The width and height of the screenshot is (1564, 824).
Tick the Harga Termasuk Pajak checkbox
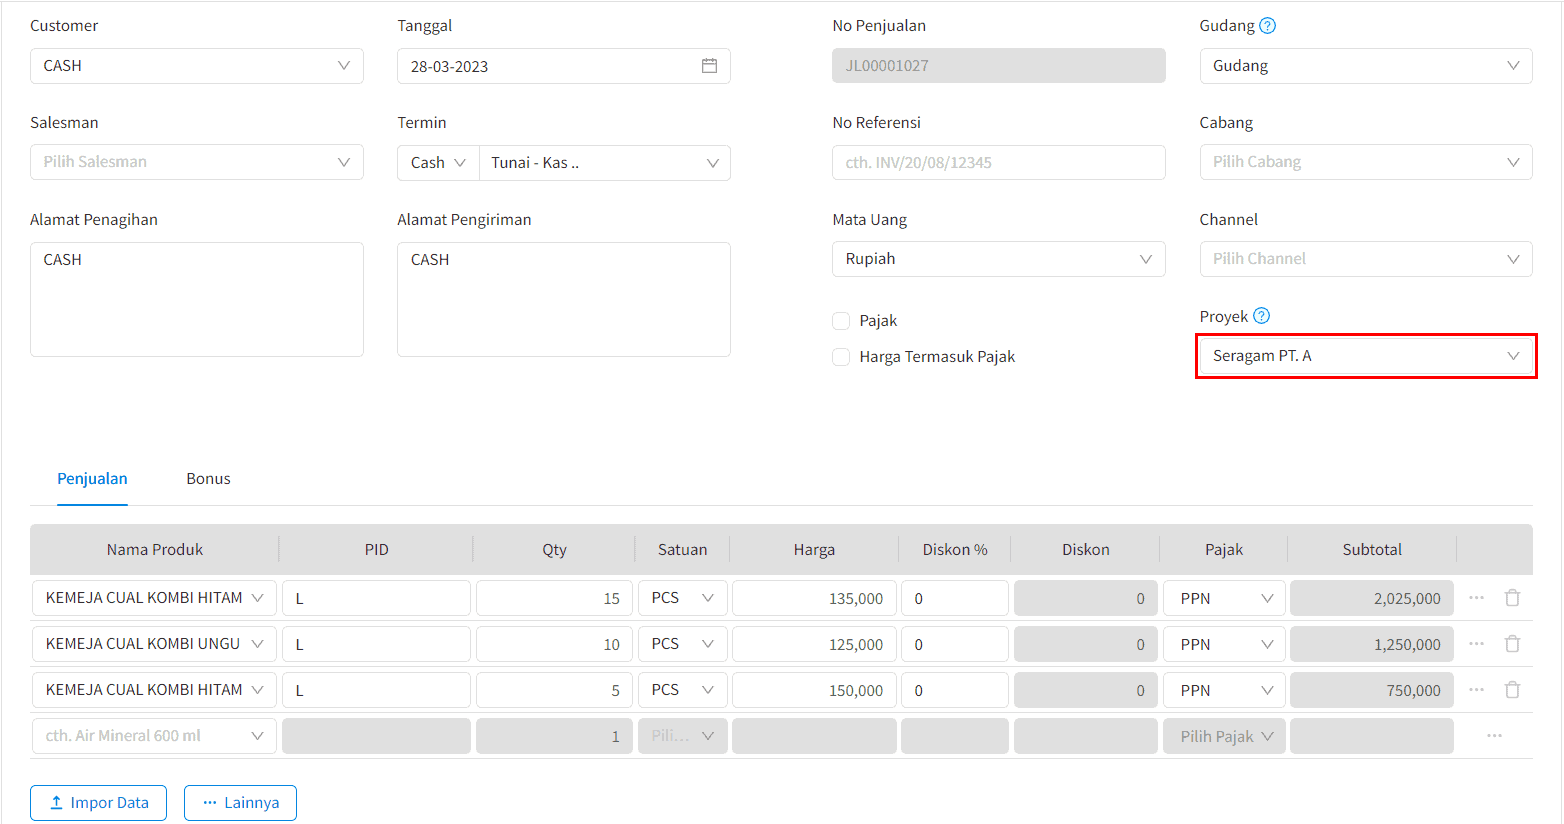coord(841,357)
